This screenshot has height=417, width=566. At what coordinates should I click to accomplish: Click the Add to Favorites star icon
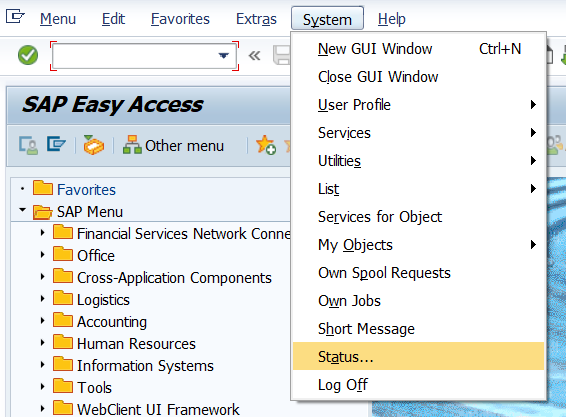(x=266, y=145)
